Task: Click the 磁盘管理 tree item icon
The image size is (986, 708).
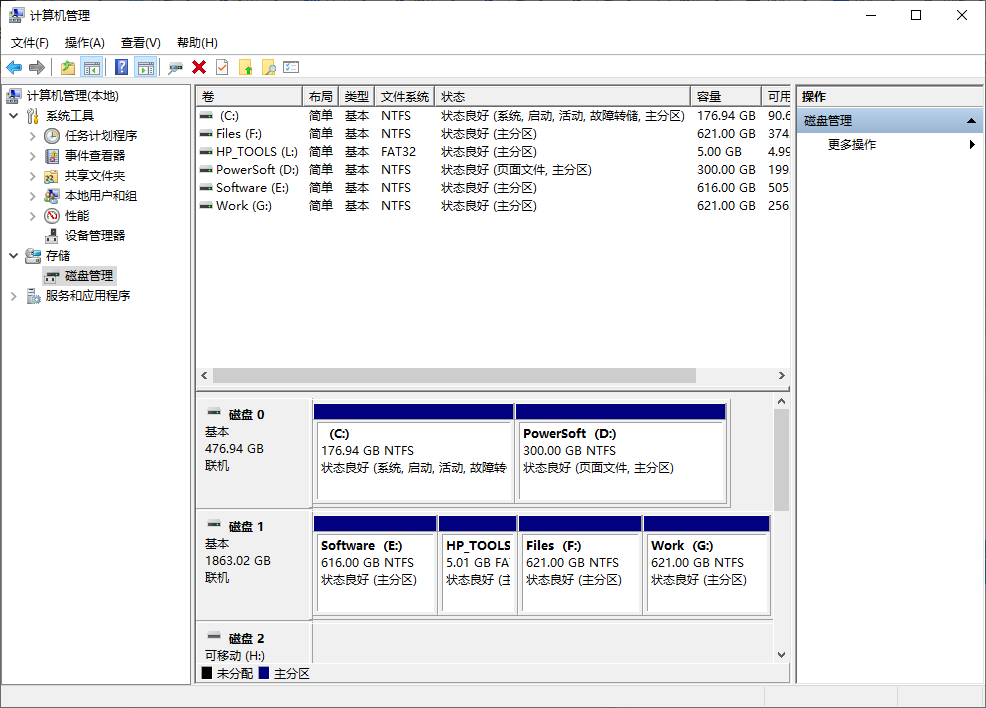Action: (x=52, y=276)
